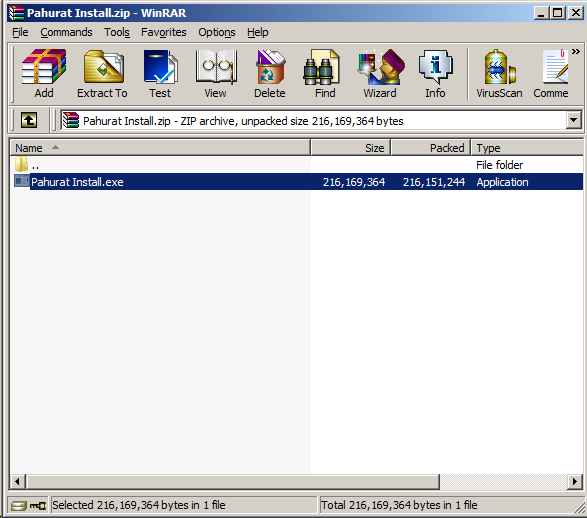Expand hidden toolbar buttons chevron
587x518 pixels.
(576, 52)
